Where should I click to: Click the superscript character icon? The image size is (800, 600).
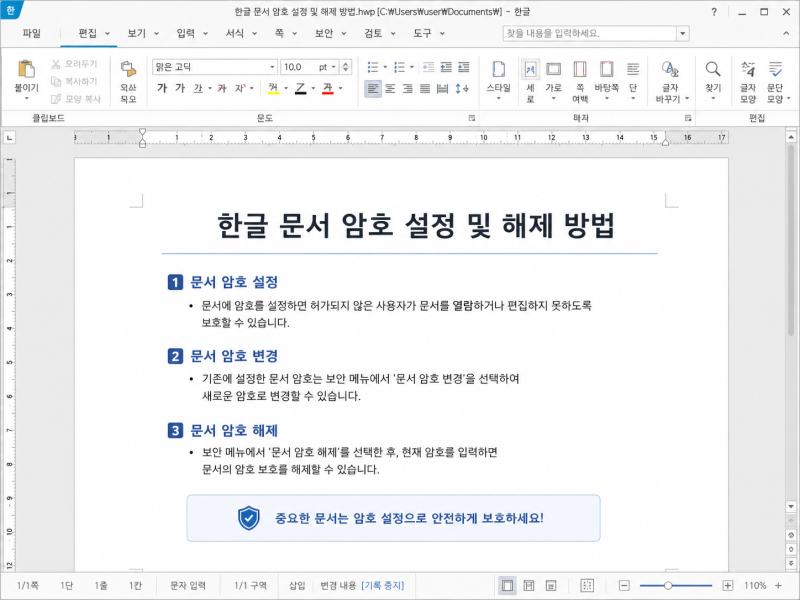[x=240, y=88]
